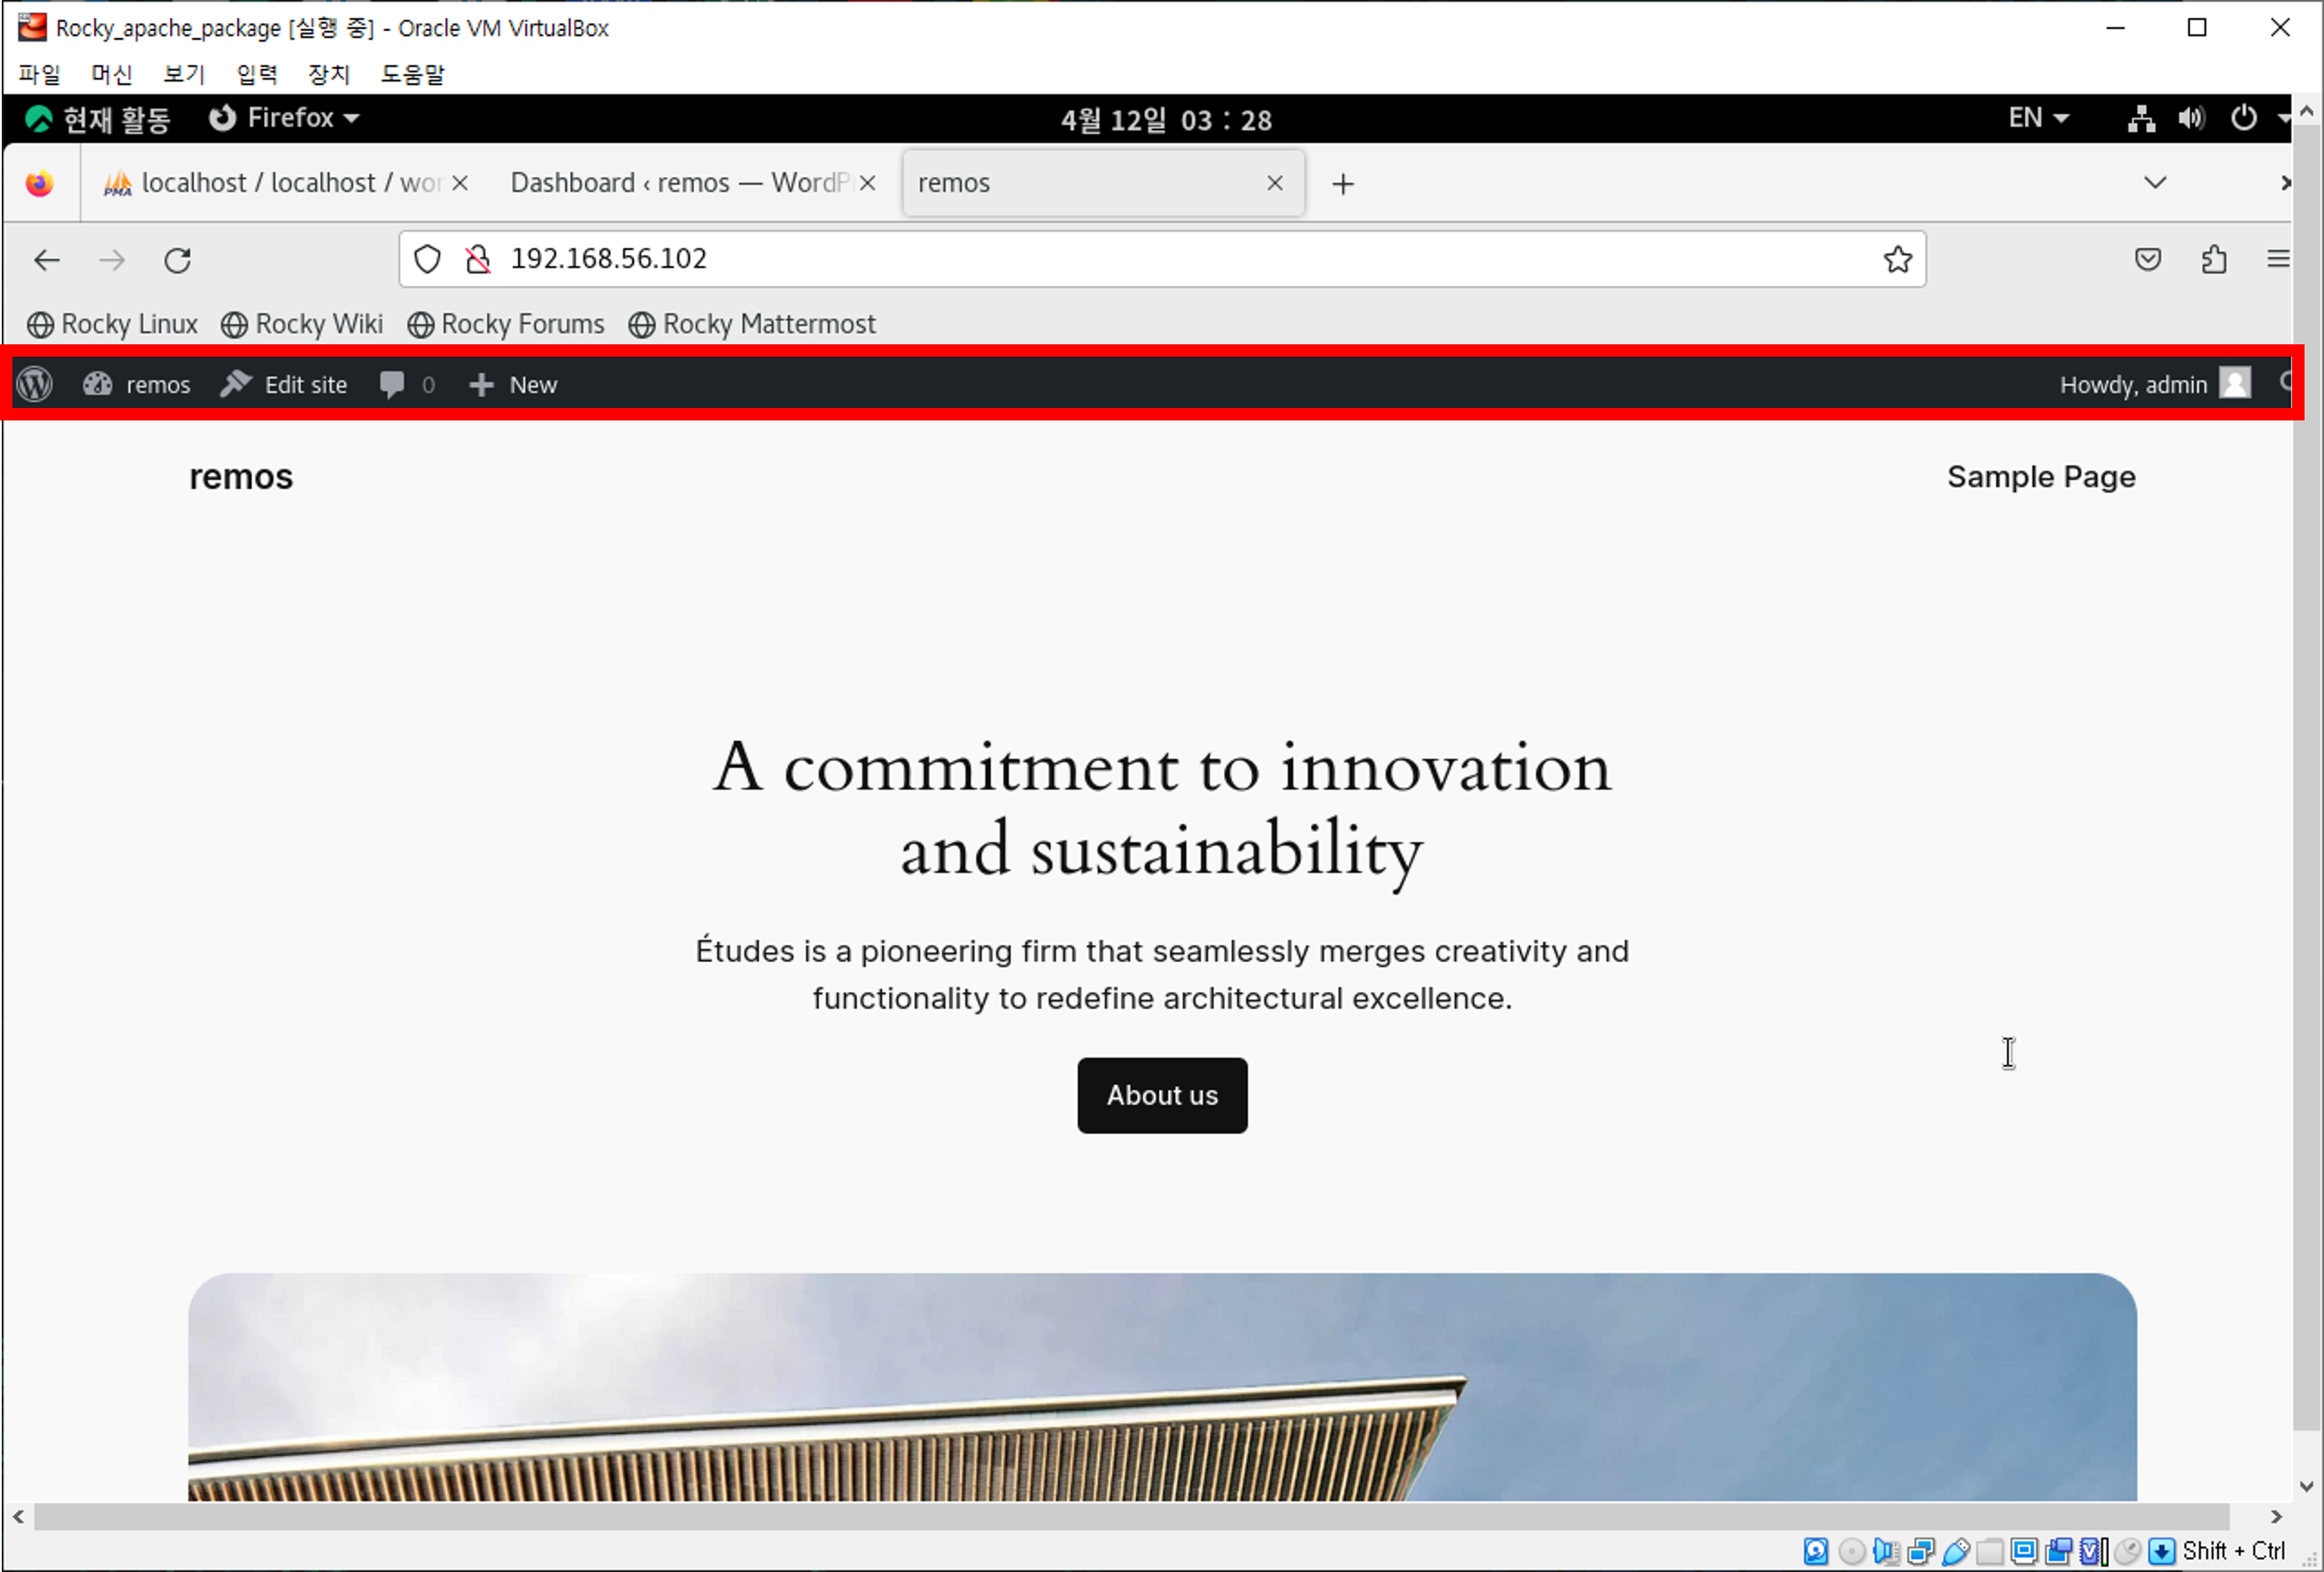2324x1572 pixels.
Task: Click the WordPress logo in admin bar
Action: 35,384
